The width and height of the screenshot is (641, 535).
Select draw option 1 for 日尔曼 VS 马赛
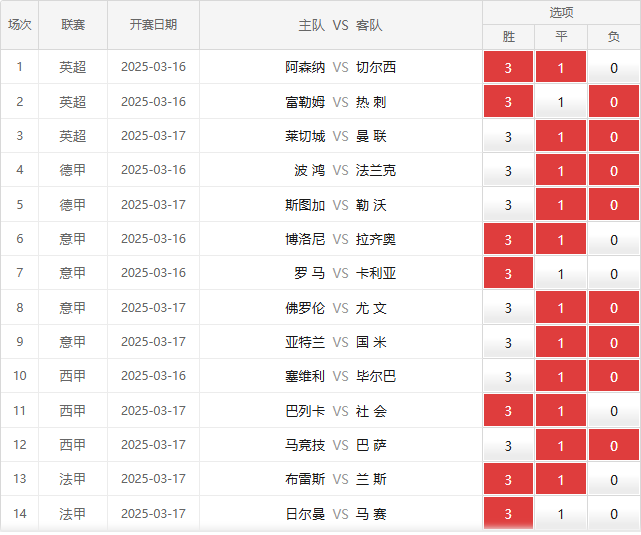pyautogui.click(x=561, y=513)
